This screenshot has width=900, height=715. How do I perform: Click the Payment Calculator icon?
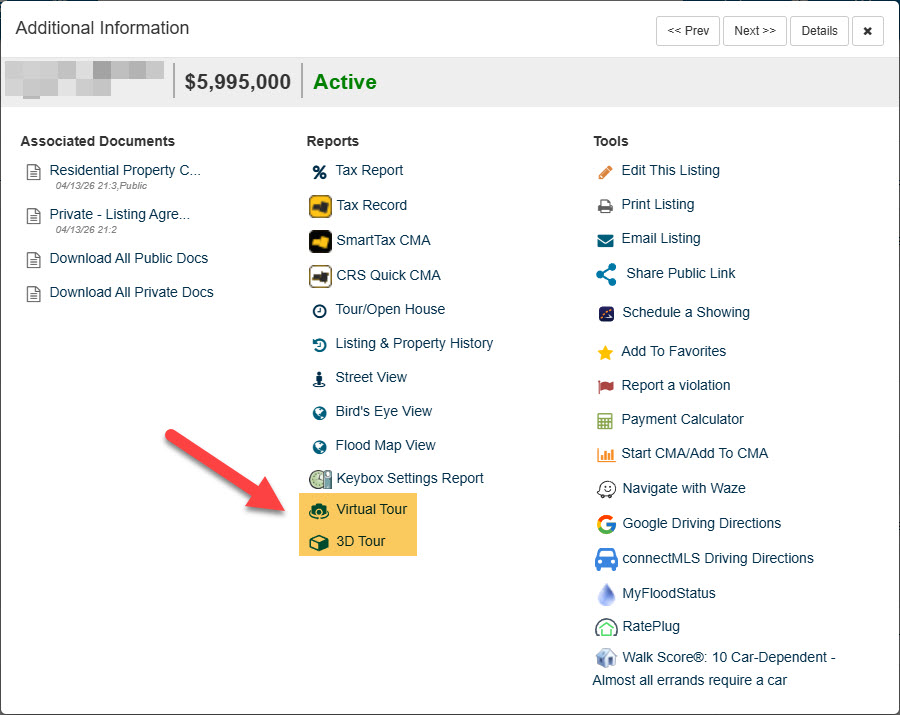pos(605,421)
